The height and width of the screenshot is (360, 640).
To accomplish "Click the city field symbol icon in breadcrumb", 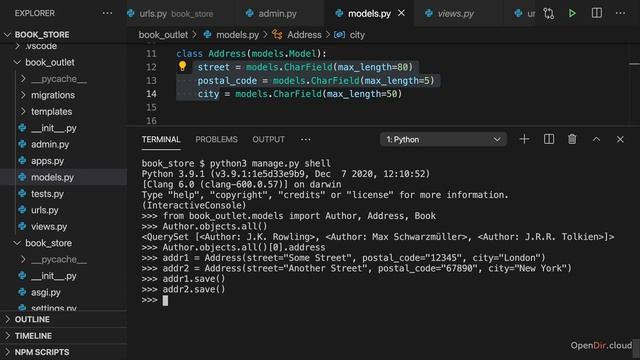I will (339, 35).
